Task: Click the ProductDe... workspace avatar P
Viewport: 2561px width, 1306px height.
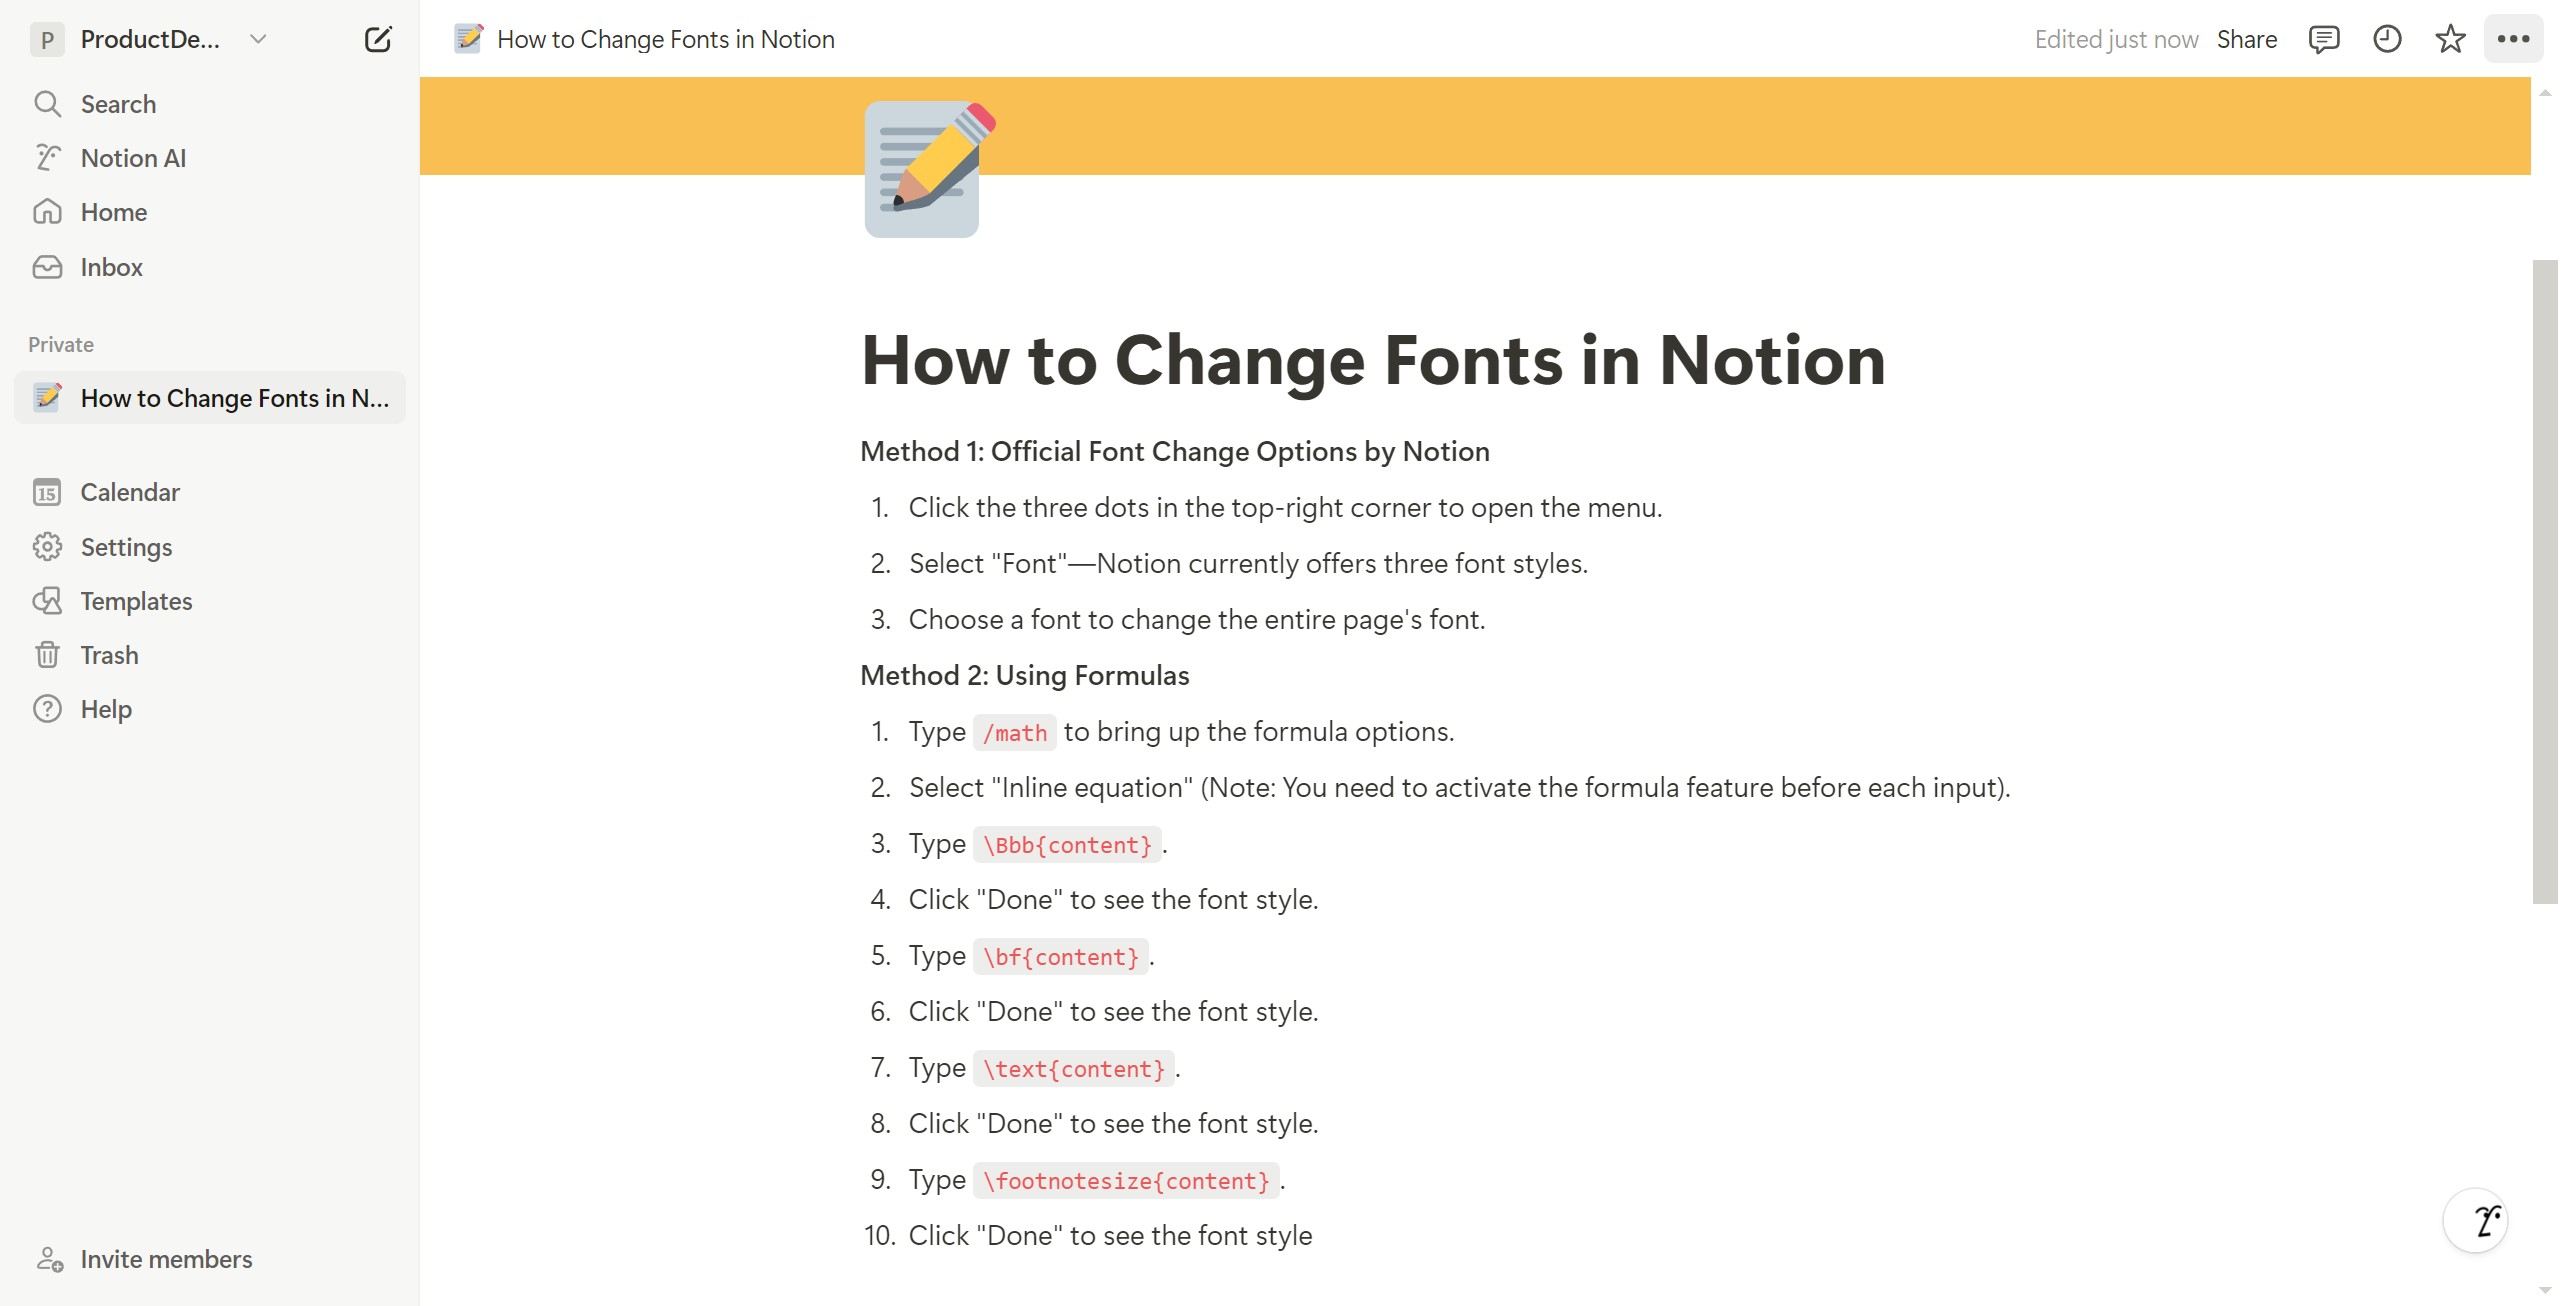Action: point(47,39)
